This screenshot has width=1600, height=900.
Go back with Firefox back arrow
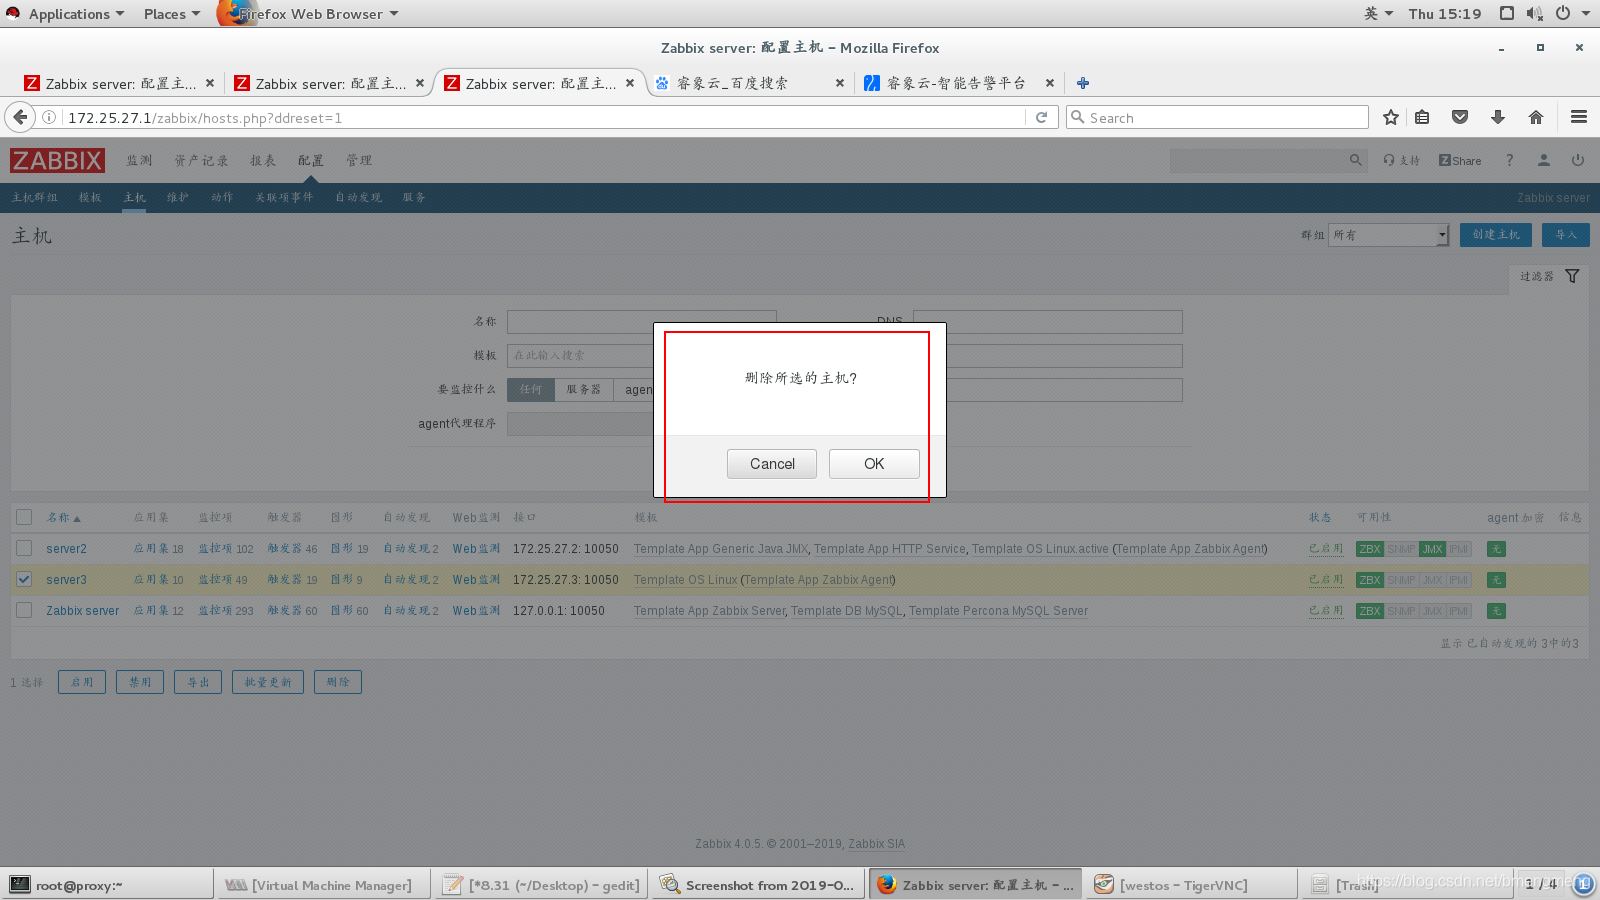pyautogui.click(x=20, y=117)
